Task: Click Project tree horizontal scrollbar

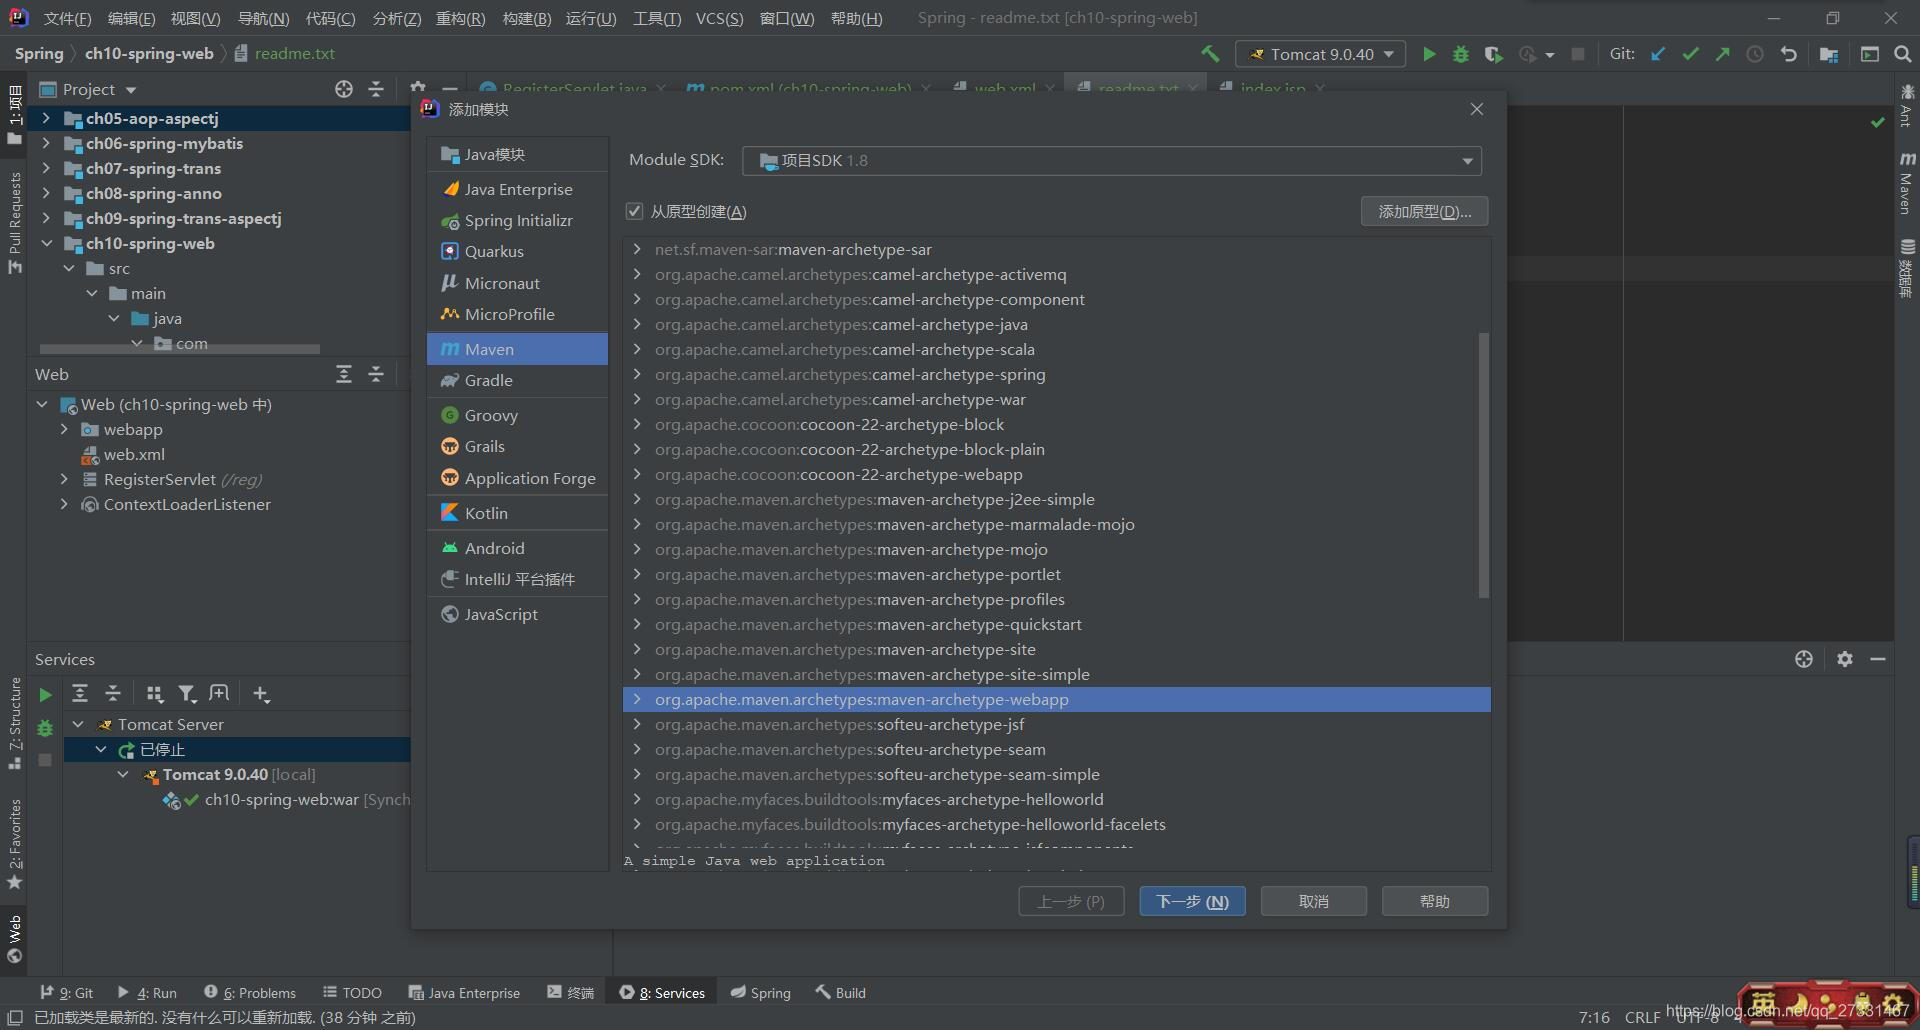Action: coord(180,349)
